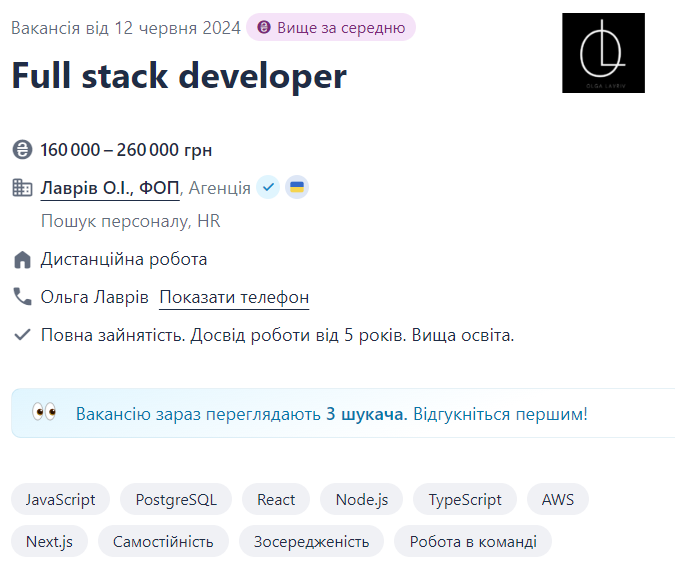Select the JavaScript skill tag
Viewport: 675px width, 585px height.
click(x=61, y=499)
